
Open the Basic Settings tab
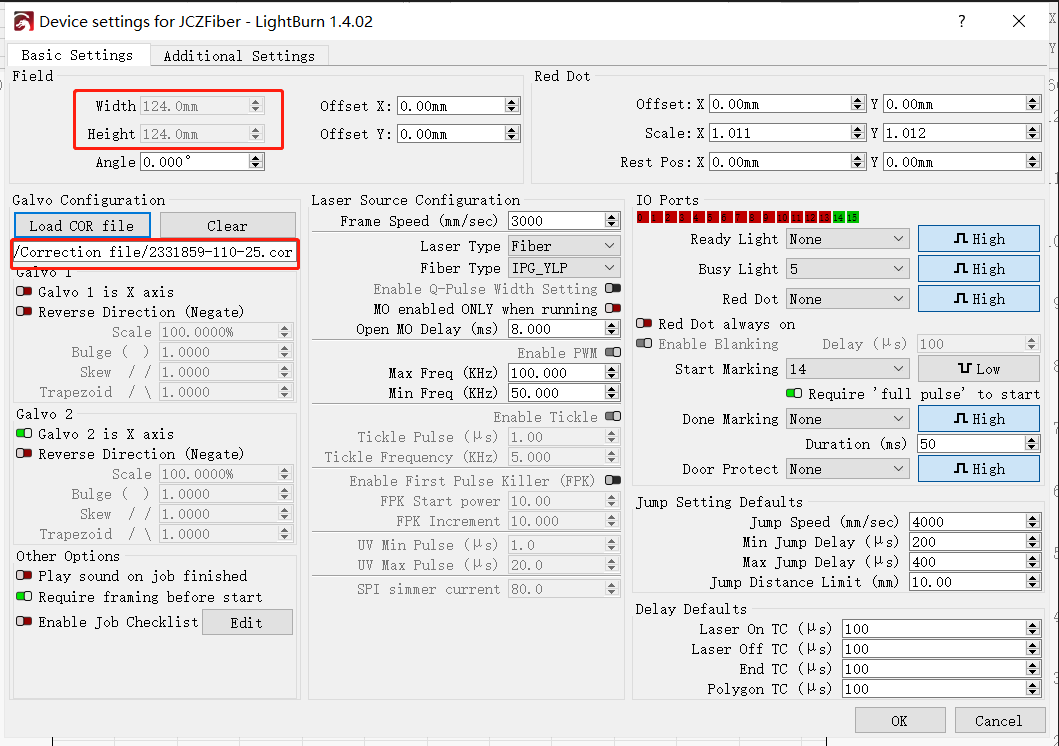coord(77,55)
